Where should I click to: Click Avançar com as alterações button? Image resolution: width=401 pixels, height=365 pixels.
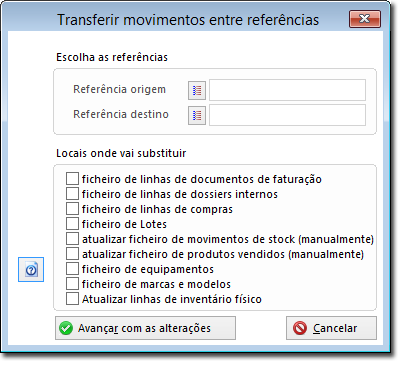(145, 328)
